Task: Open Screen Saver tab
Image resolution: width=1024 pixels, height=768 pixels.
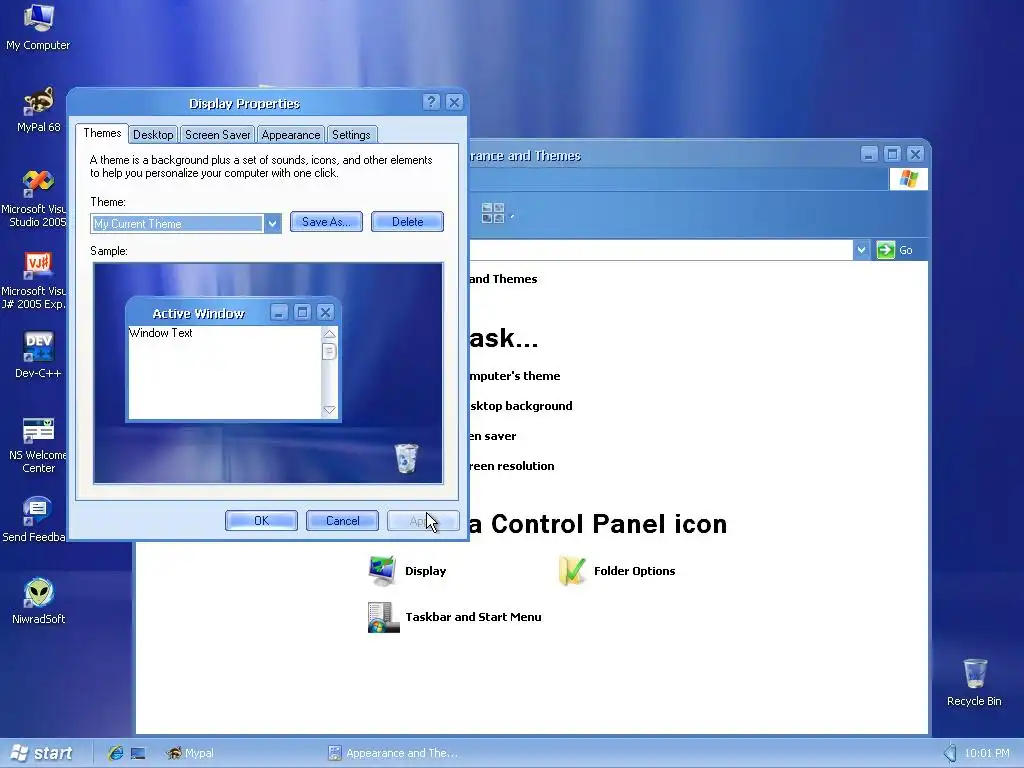Action: 217,135
